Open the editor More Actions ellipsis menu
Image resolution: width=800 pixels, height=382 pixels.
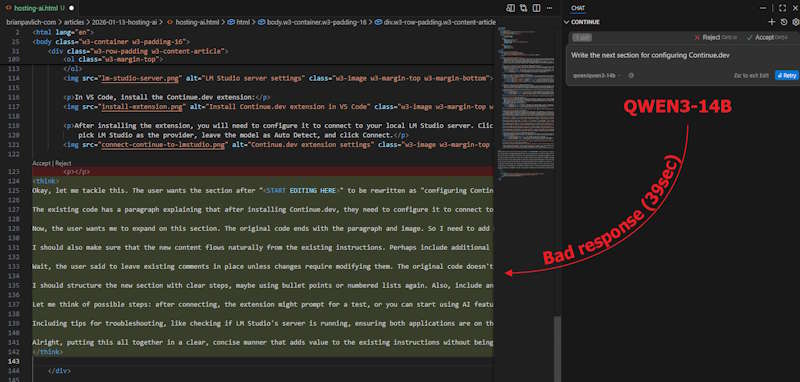coord(549,8)
